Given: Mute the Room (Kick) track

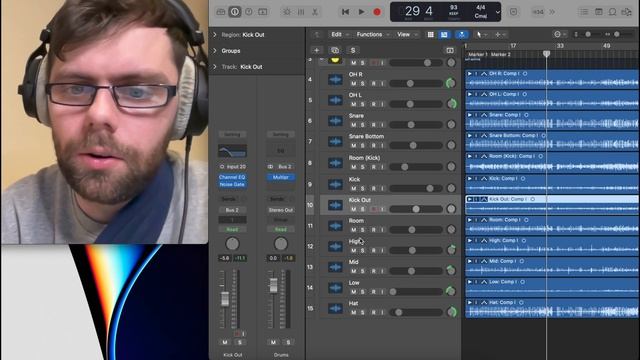Looking at the screenshot, I should pos(353,167).
